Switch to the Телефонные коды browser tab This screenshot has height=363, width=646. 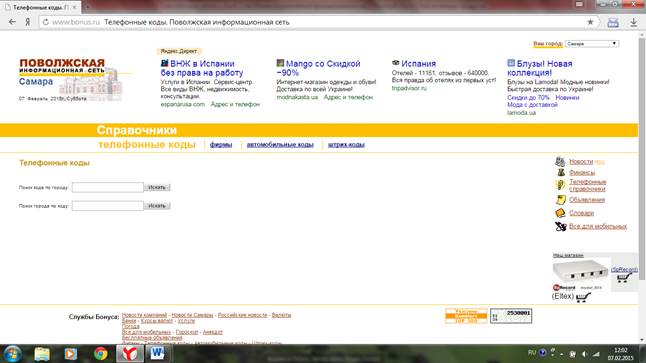click(x=40, y=7)
